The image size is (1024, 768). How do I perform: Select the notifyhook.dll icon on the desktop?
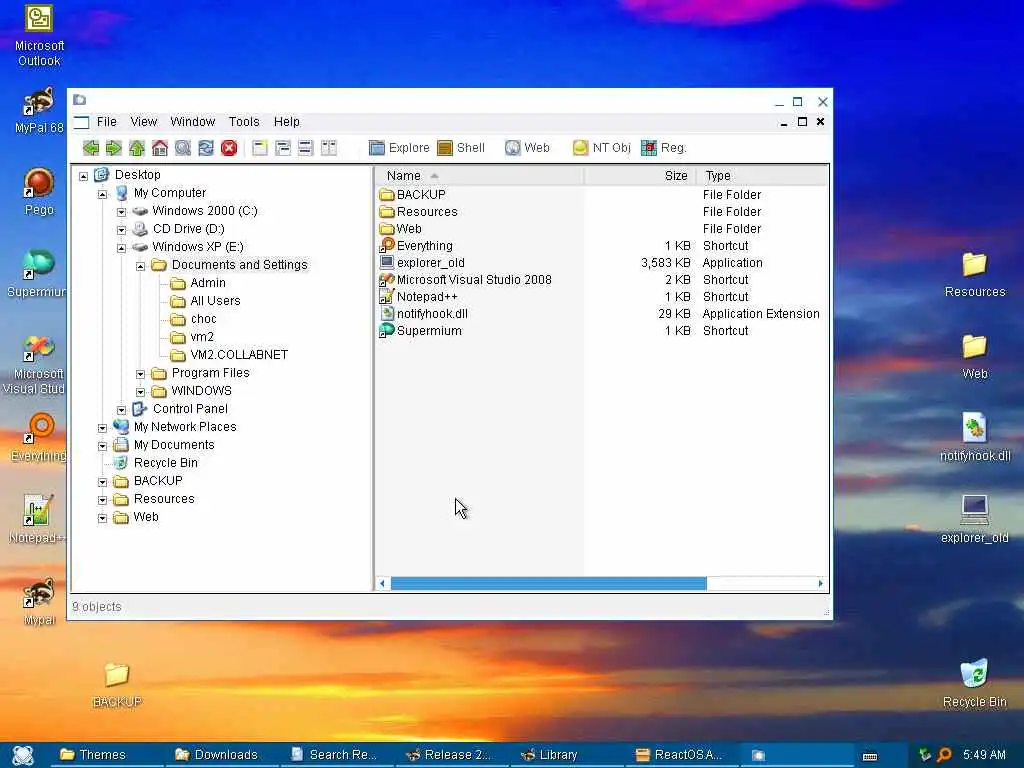(x=975, y=438)
